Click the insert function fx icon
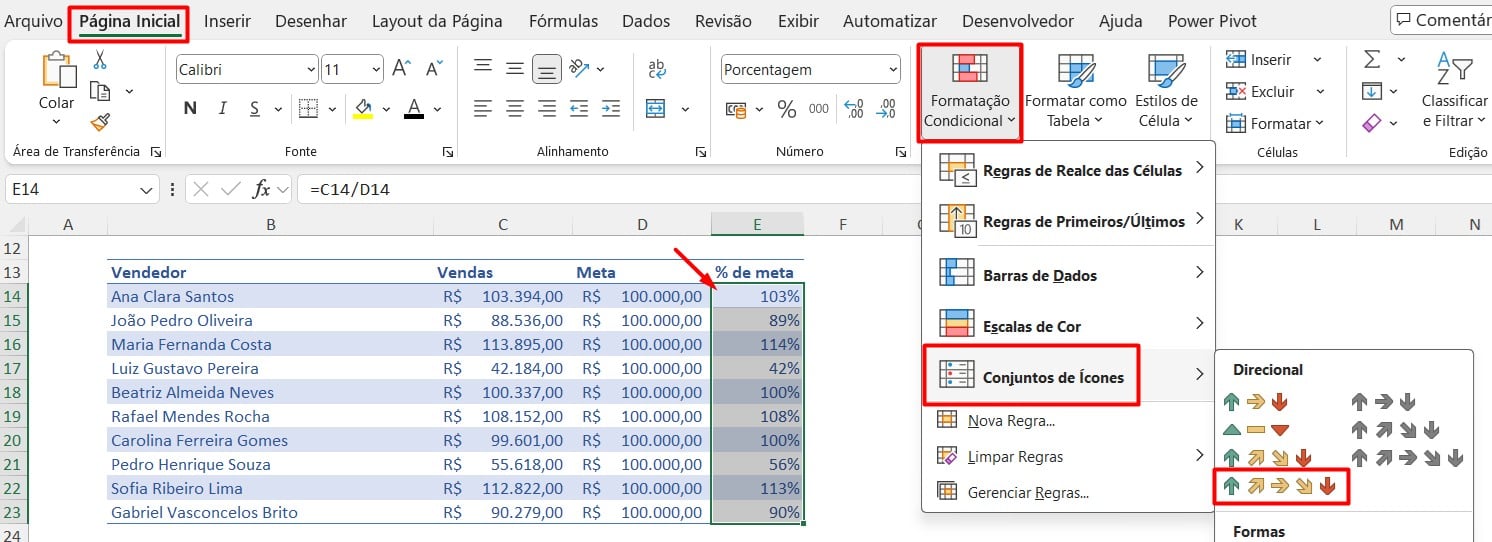The width and height of the screenshot is (1492, 542). [x=262, y=189]
